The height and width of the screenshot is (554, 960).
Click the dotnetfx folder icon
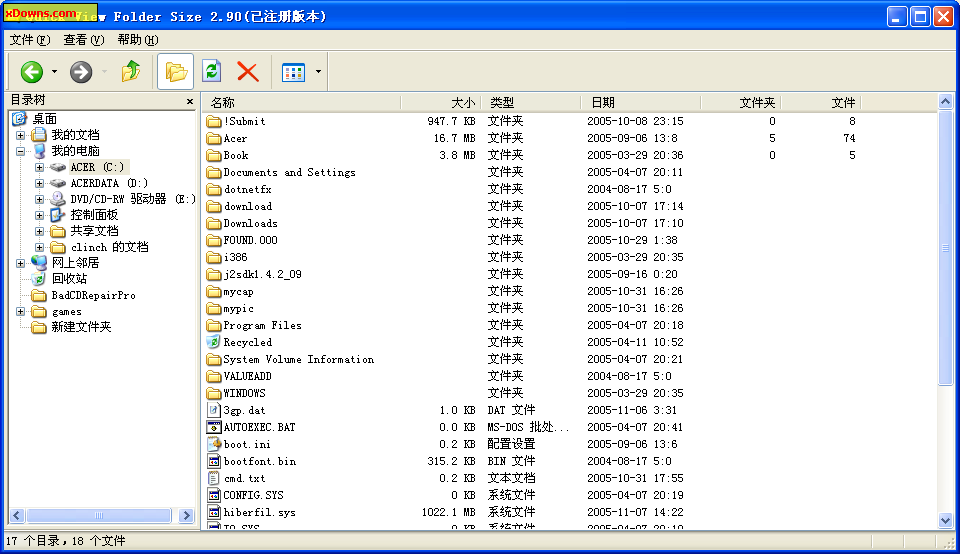pyautogui.click(x=214, y=190)
